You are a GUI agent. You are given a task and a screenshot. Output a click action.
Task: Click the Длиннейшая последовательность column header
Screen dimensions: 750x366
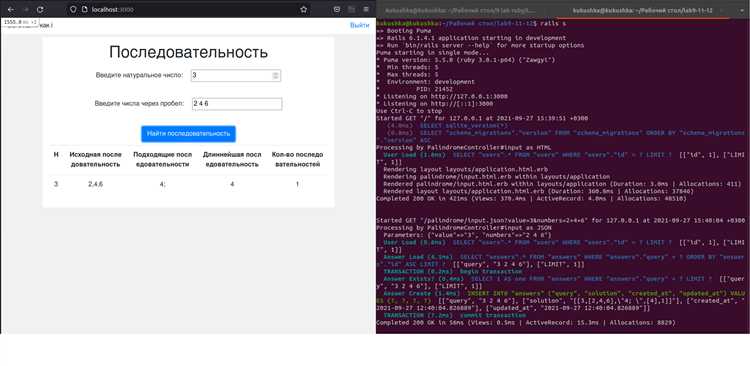coord(232,159)
